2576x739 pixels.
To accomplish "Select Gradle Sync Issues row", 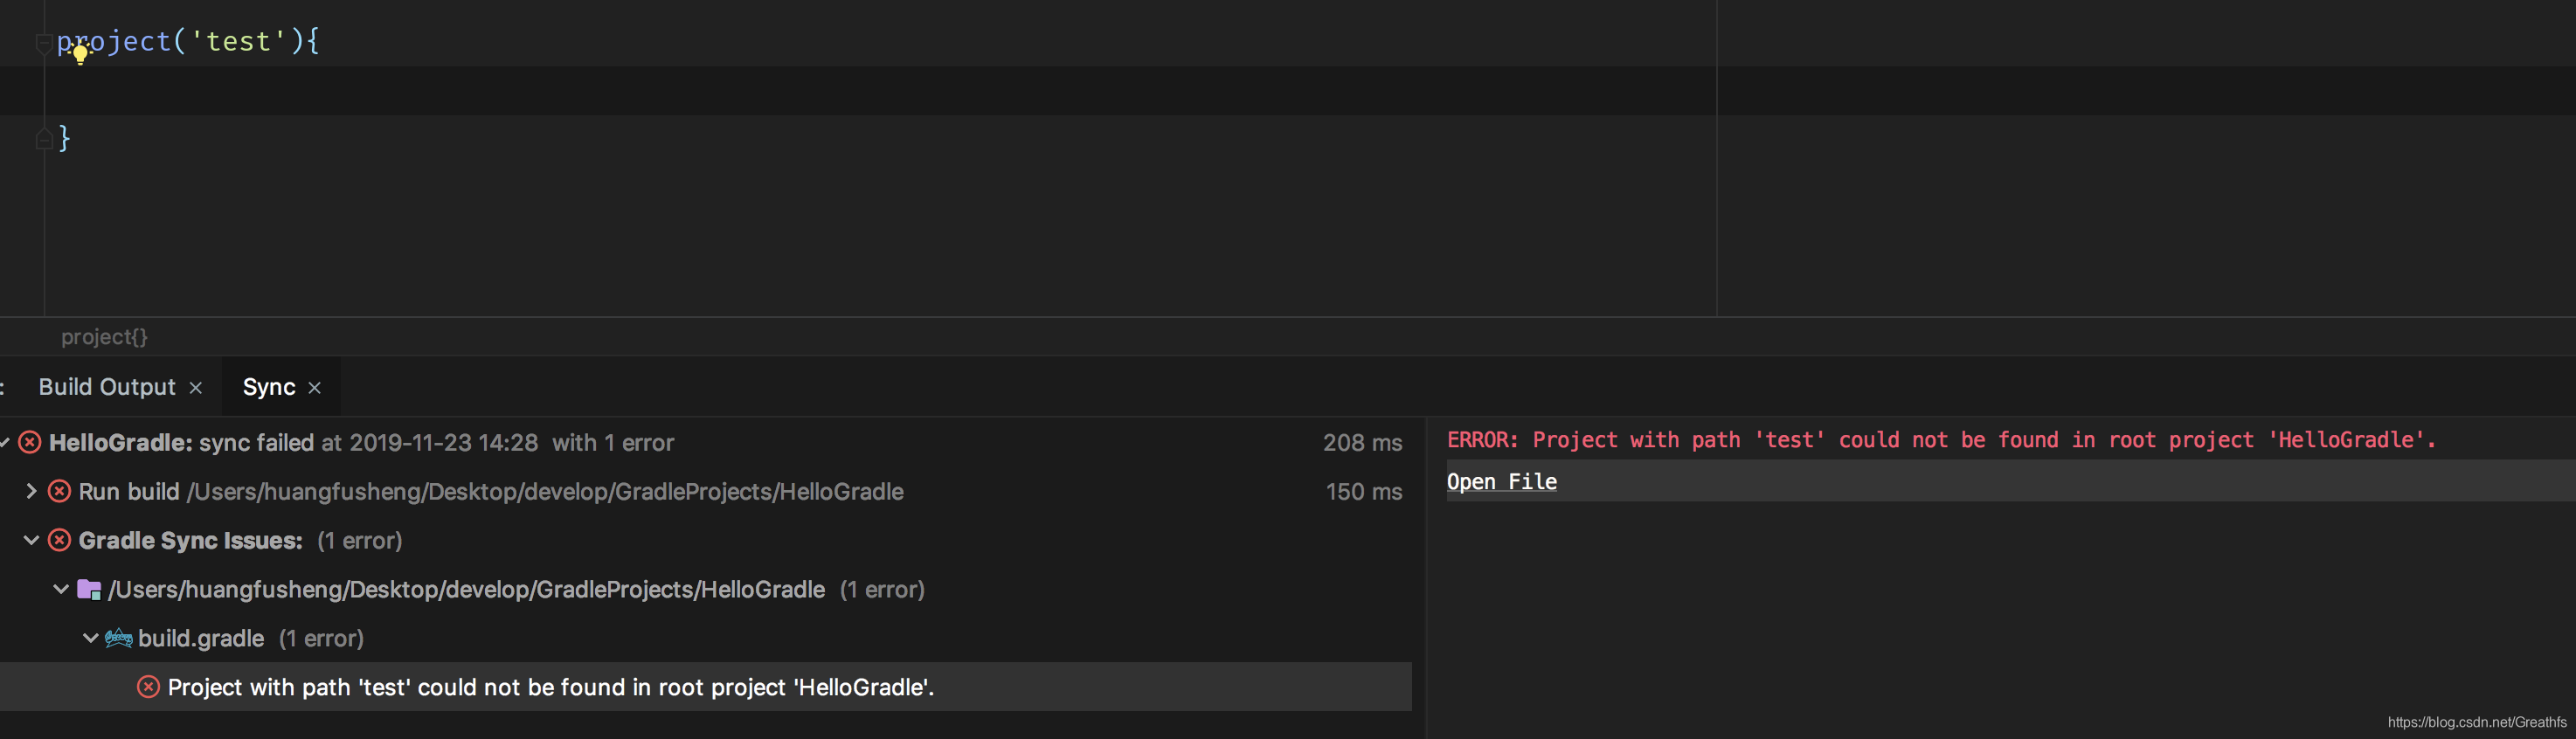I will pos(706,540).
